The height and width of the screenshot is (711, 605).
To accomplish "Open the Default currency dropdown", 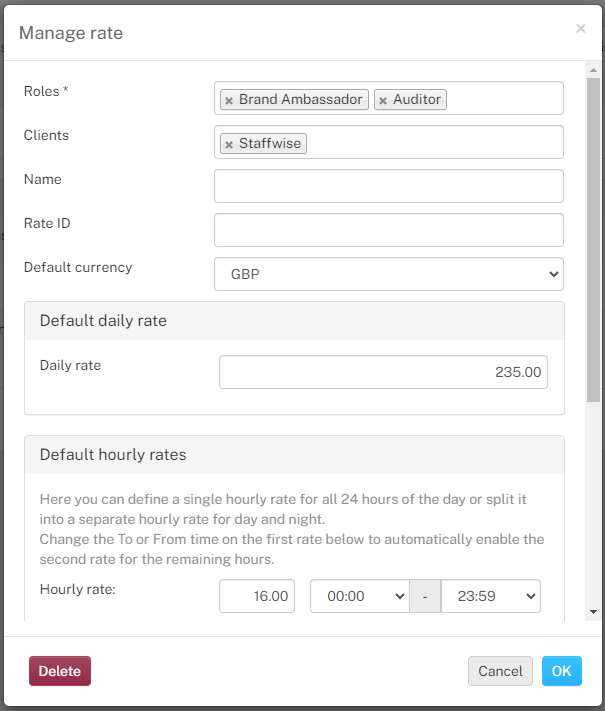I will pos(389,274).
